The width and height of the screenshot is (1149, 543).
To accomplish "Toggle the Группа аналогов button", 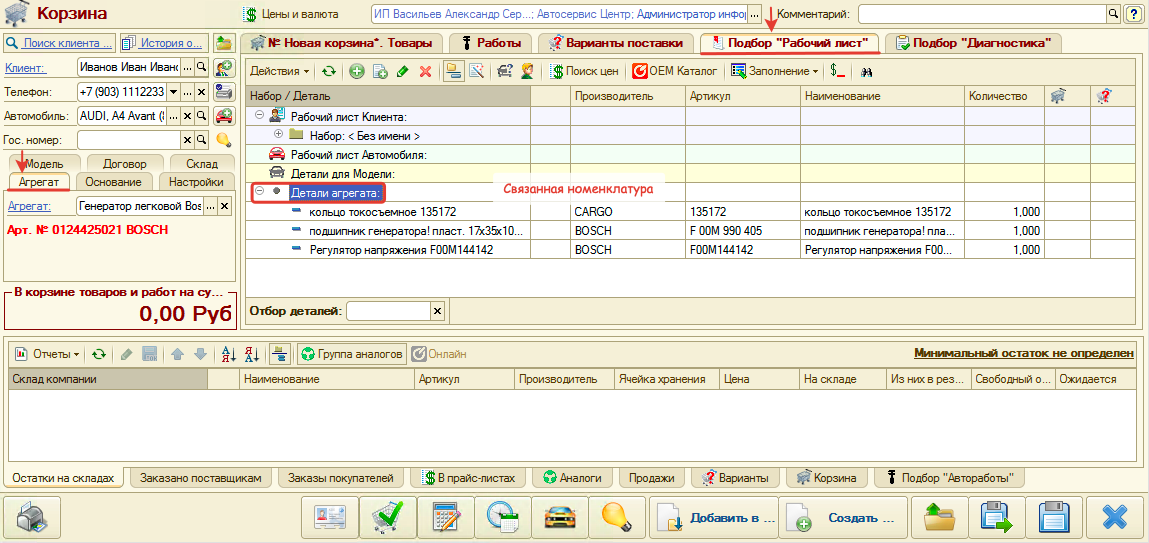I will (x=351, y=354).
